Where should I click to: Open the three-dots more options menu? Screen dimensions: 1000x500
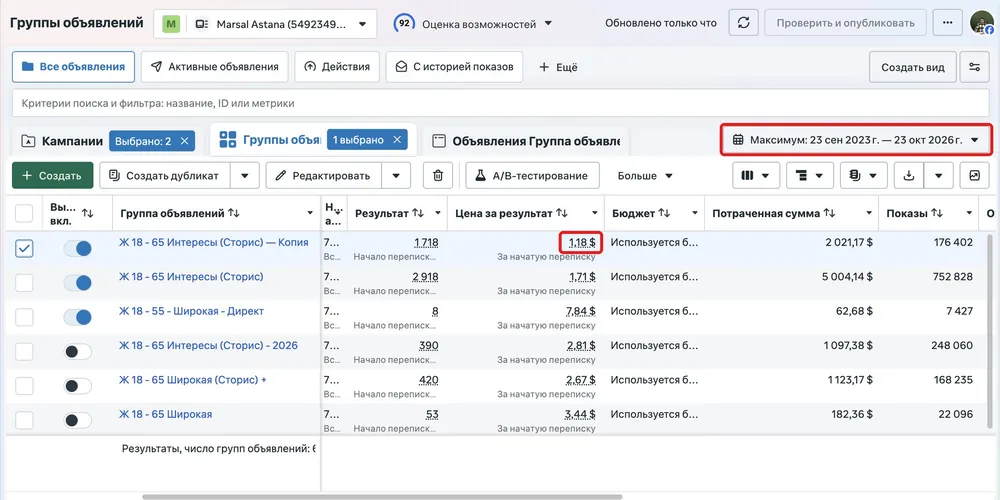coord(947,23)
